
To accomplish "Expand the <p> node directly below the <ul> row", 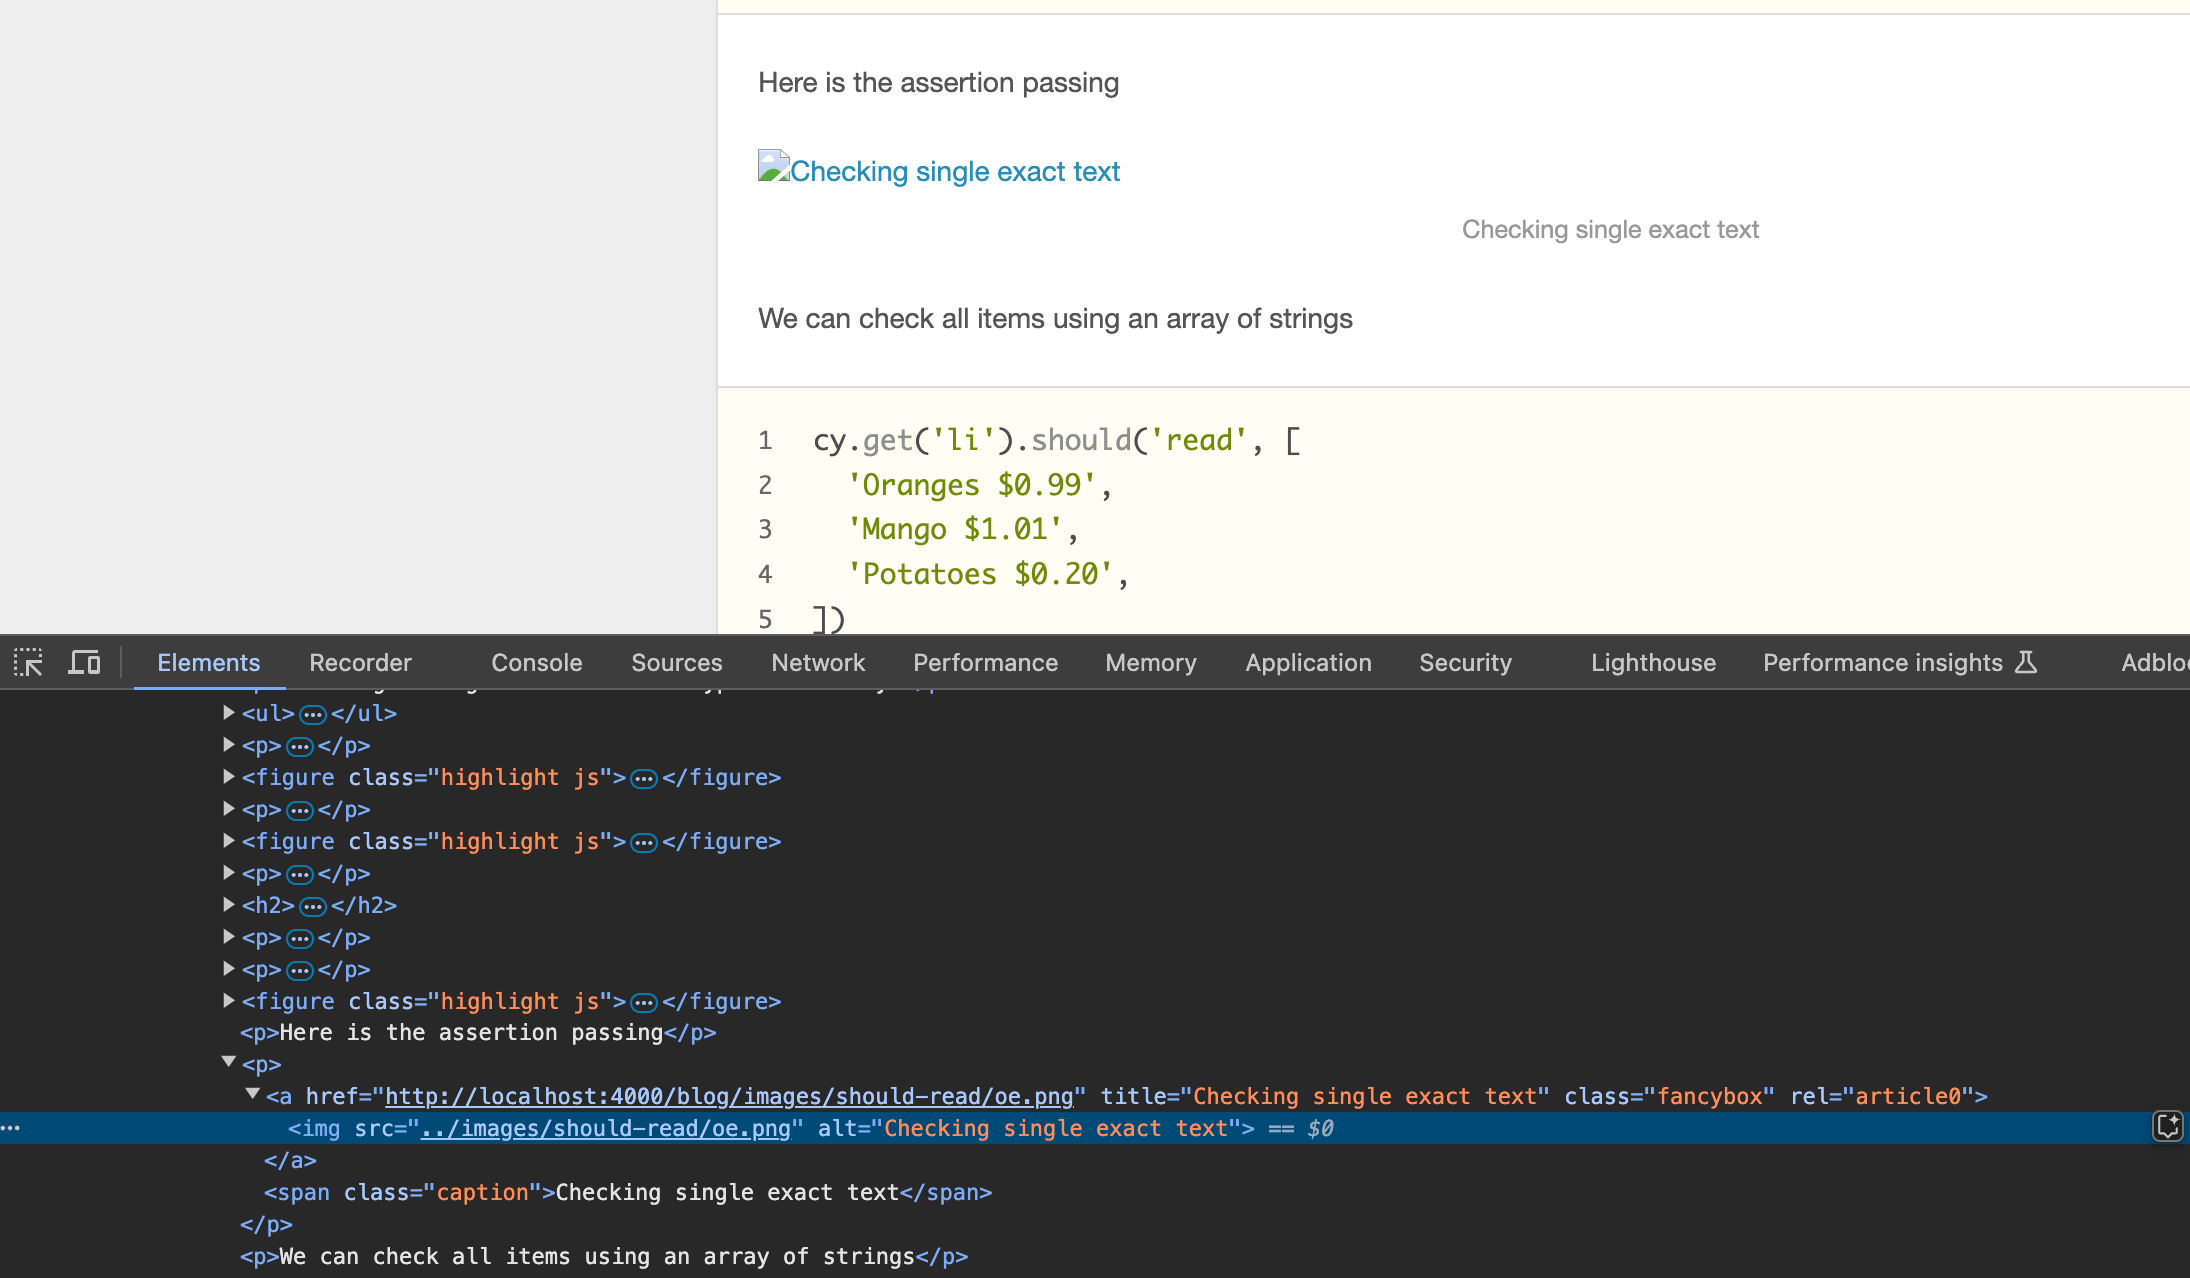I will [228, 745].
